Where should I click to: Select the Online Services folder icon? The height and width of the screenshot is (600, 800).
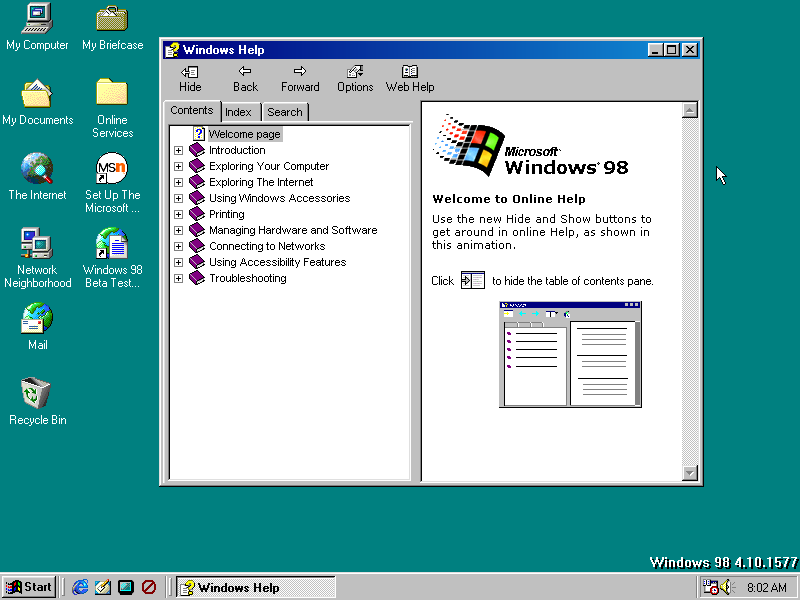click(x=113, y=108)
